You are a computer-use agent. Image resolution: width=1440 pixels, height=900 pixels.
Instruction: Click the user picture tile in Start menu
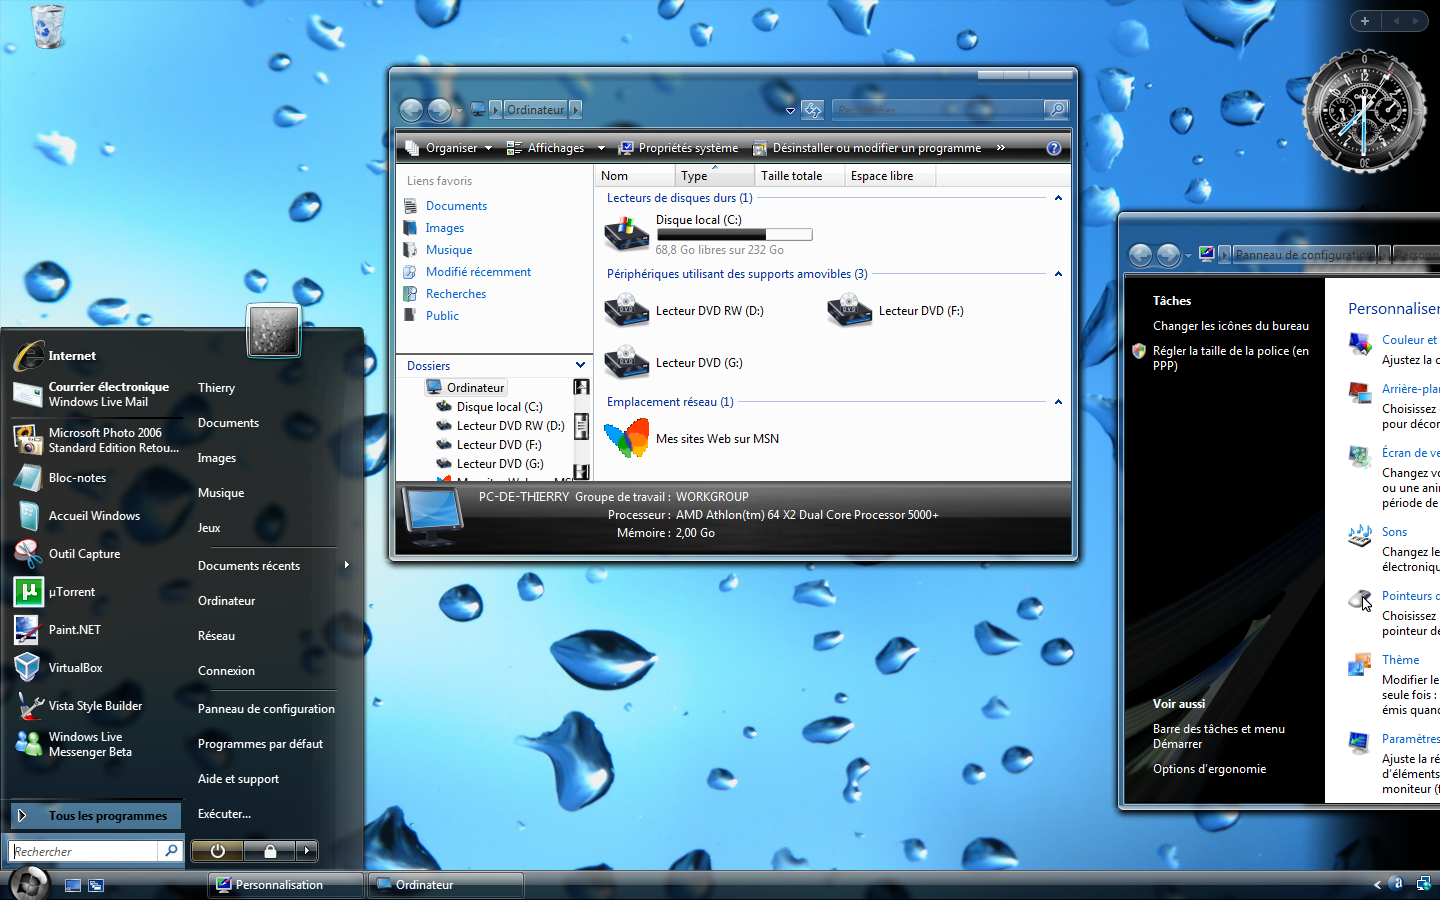click(273, 331)
